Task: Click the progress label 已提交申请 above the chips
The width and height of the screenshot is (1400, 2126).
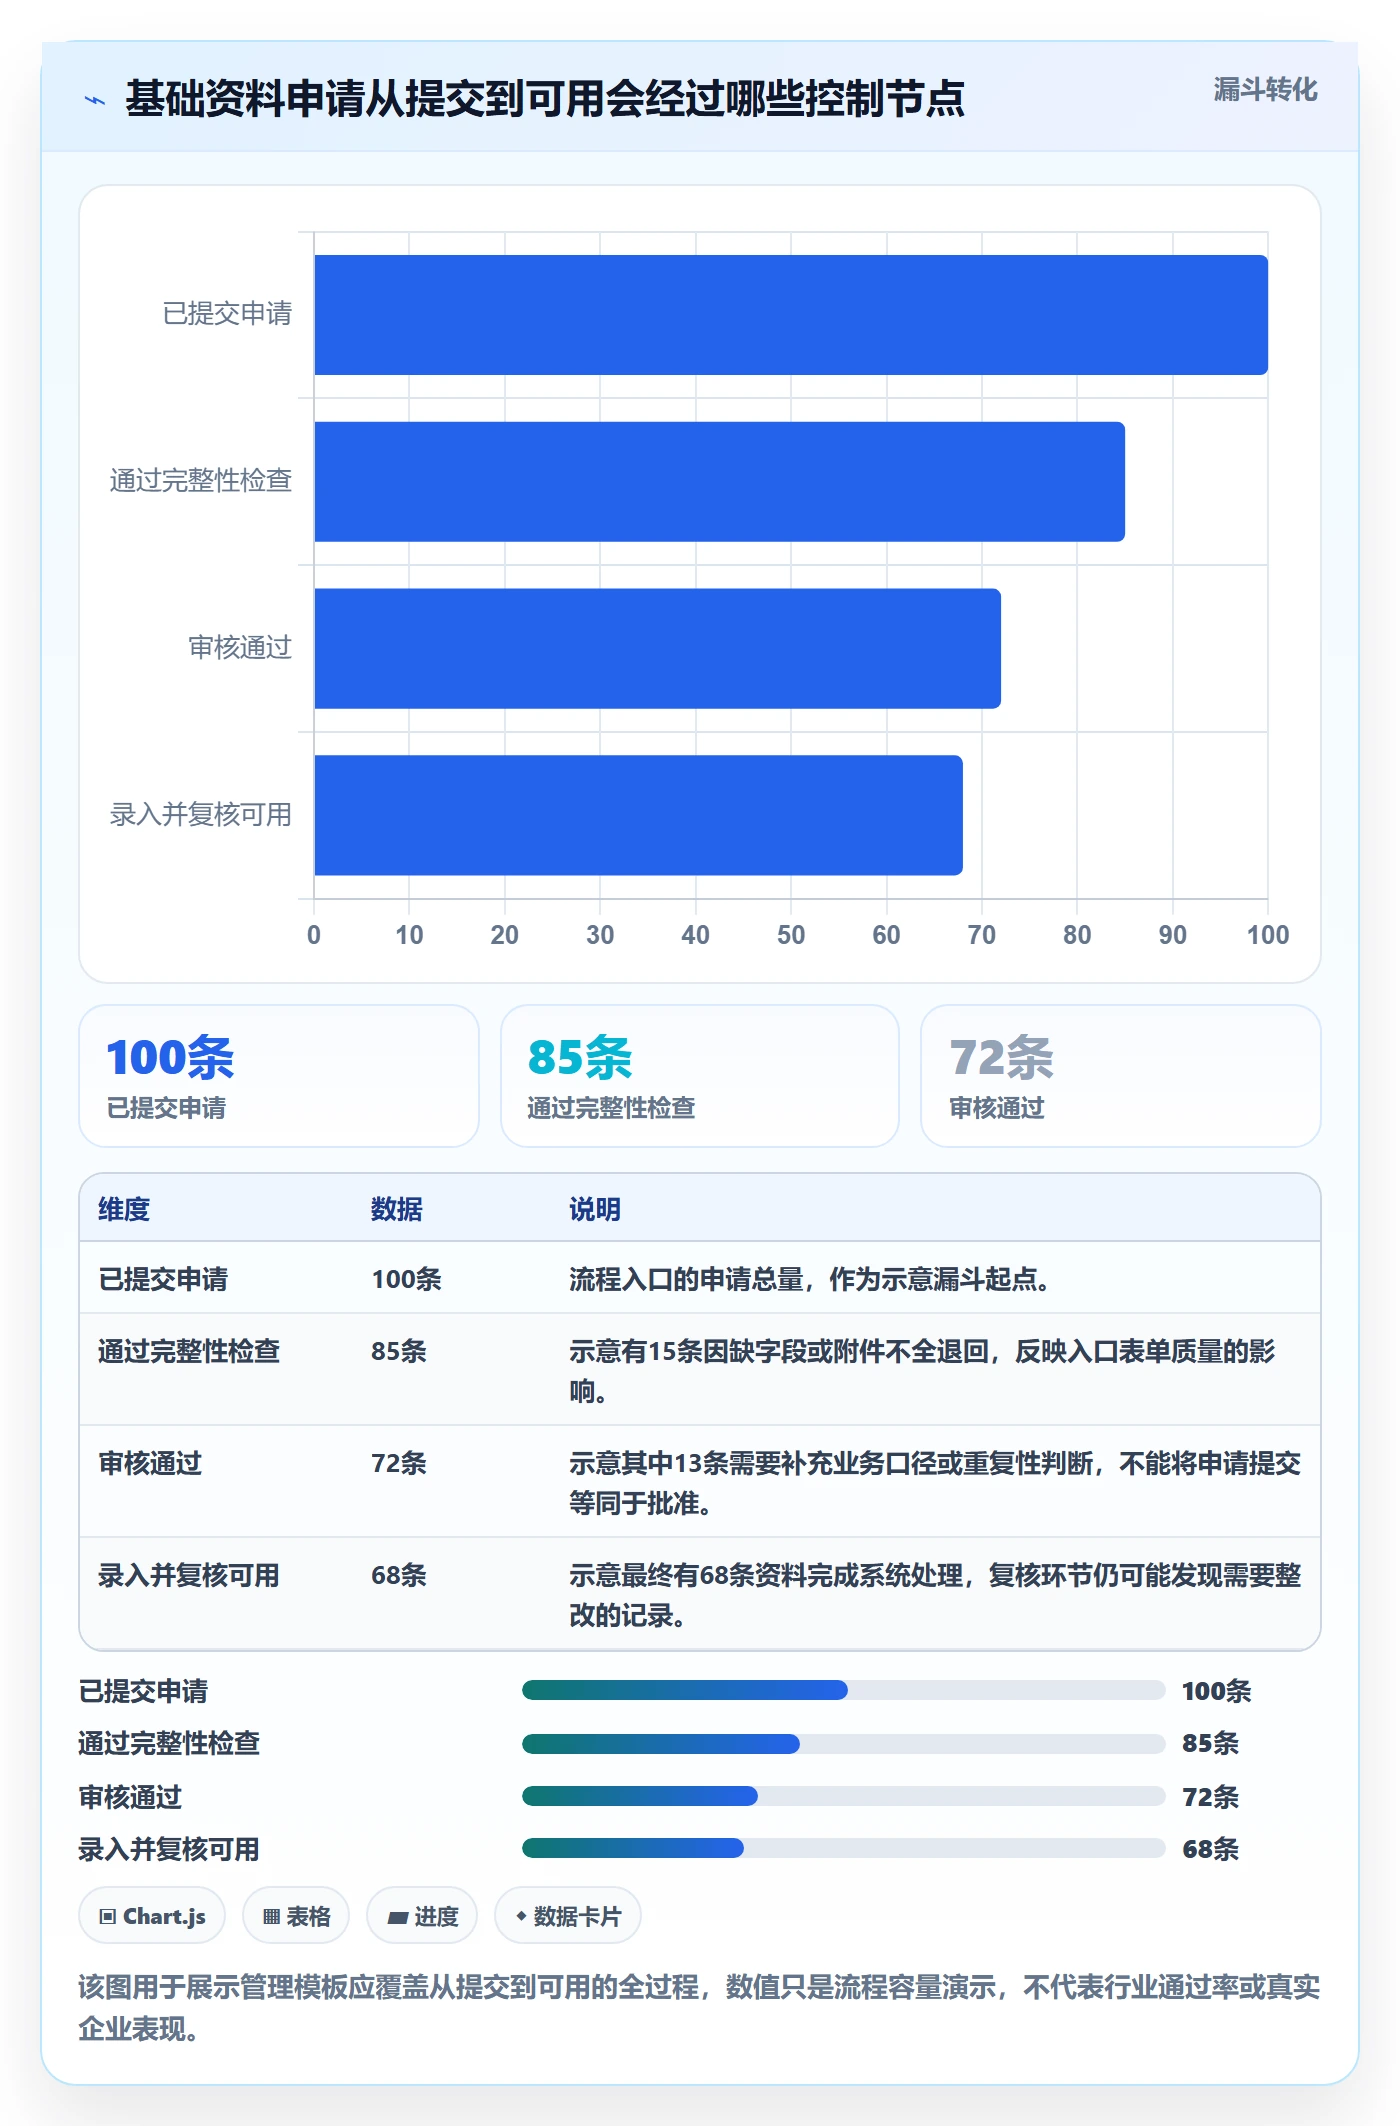Action: pos(143,1691)
